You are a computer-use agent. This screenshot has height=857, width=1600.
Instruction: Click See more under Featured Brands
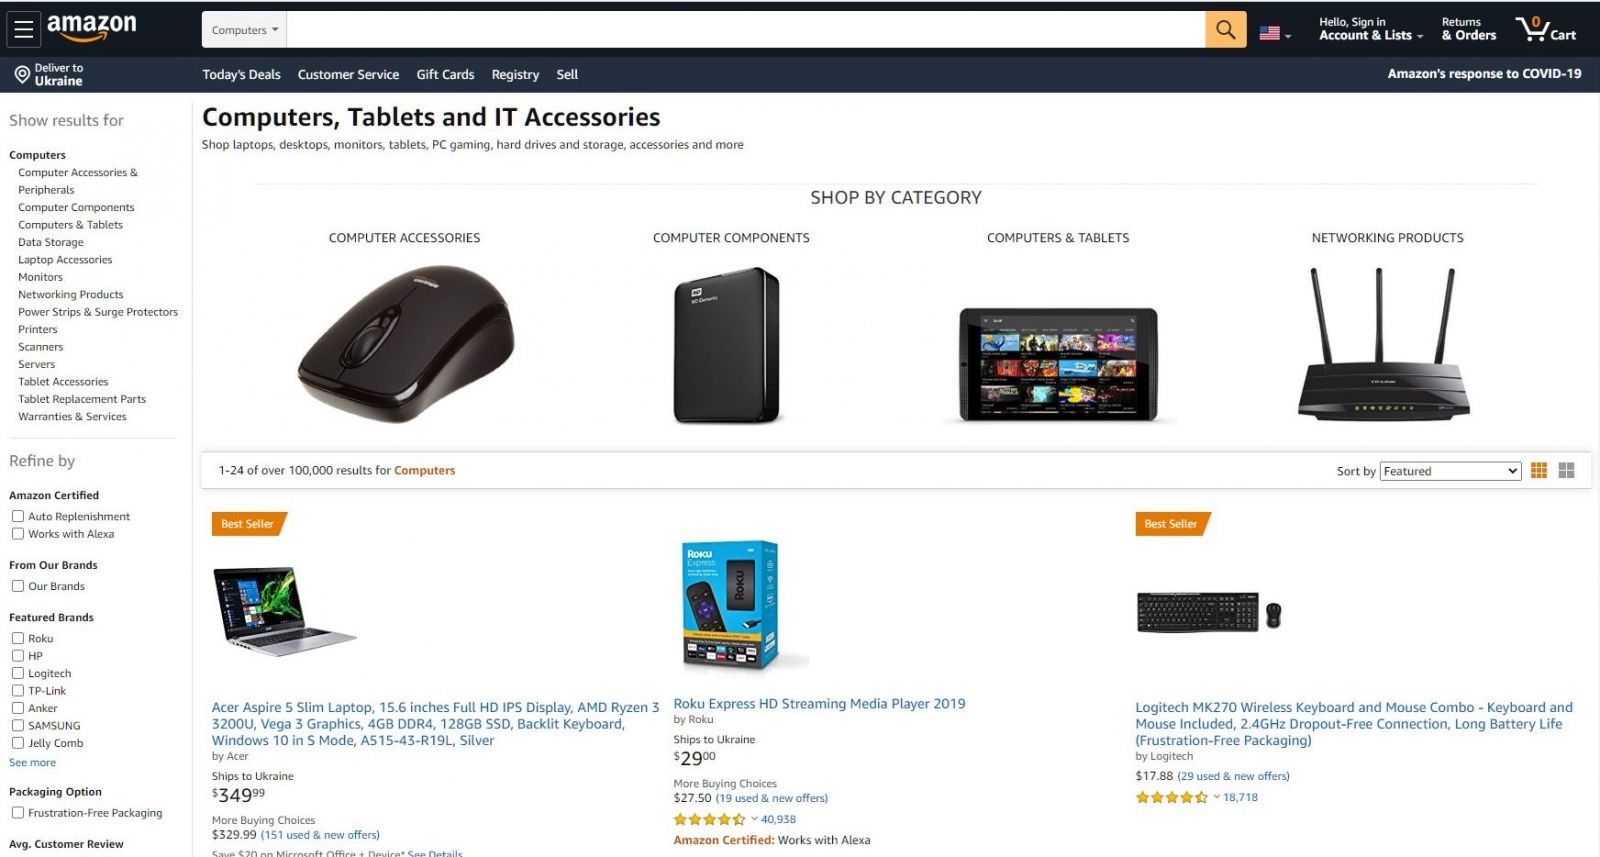(32, 762)
